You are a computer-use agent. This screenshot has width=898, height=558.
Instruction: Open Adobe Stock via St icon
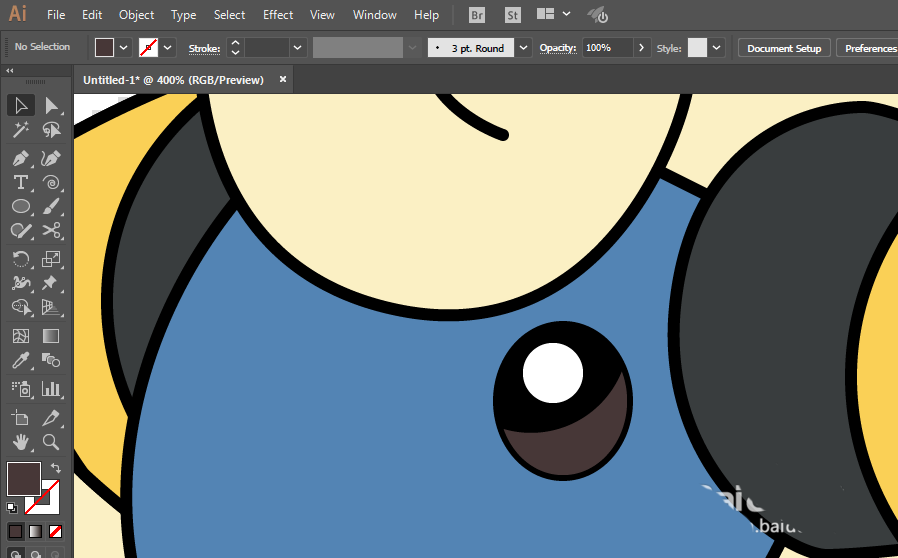[513, 15]
